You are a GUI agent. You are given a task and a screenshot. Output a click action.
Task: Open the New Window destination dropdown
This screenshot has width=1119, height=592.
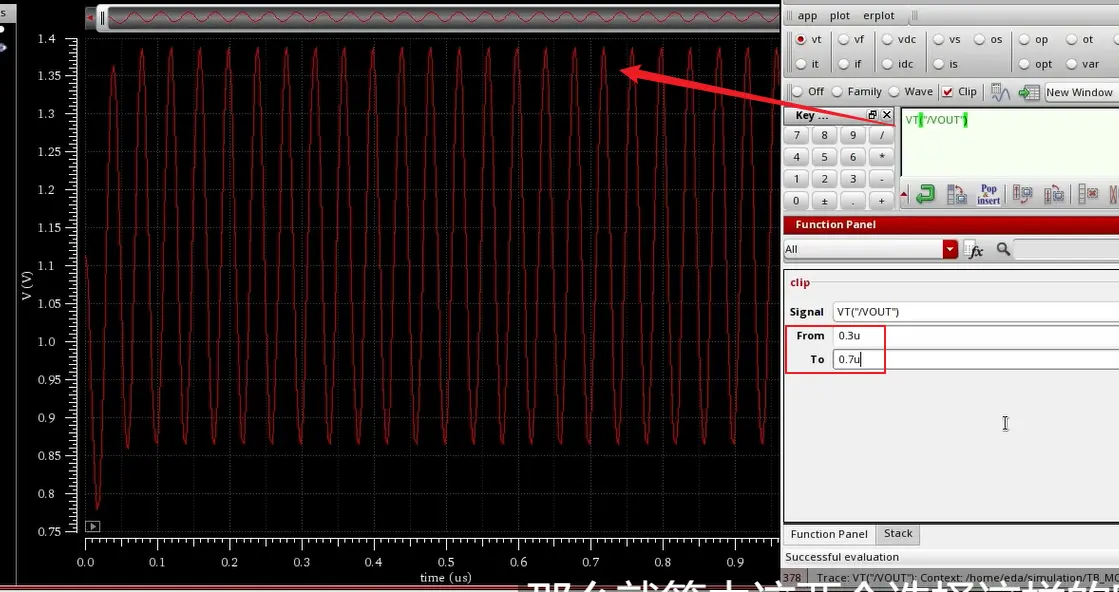1081,92
